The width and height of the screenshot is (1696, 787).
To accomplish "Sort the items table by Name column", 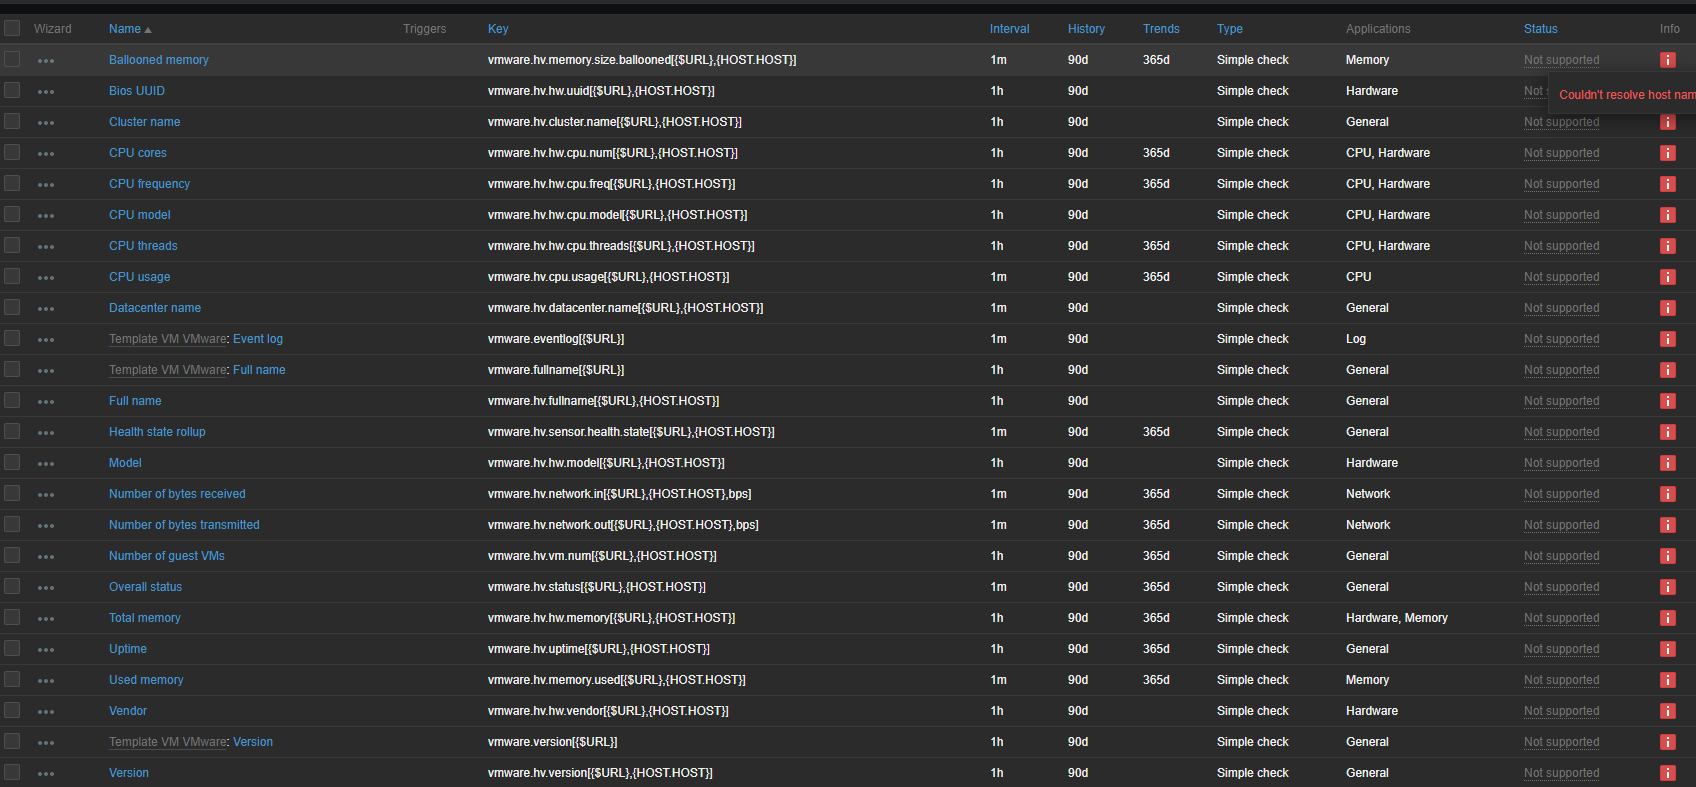I will pyautogui.click(x=130, y=29).
